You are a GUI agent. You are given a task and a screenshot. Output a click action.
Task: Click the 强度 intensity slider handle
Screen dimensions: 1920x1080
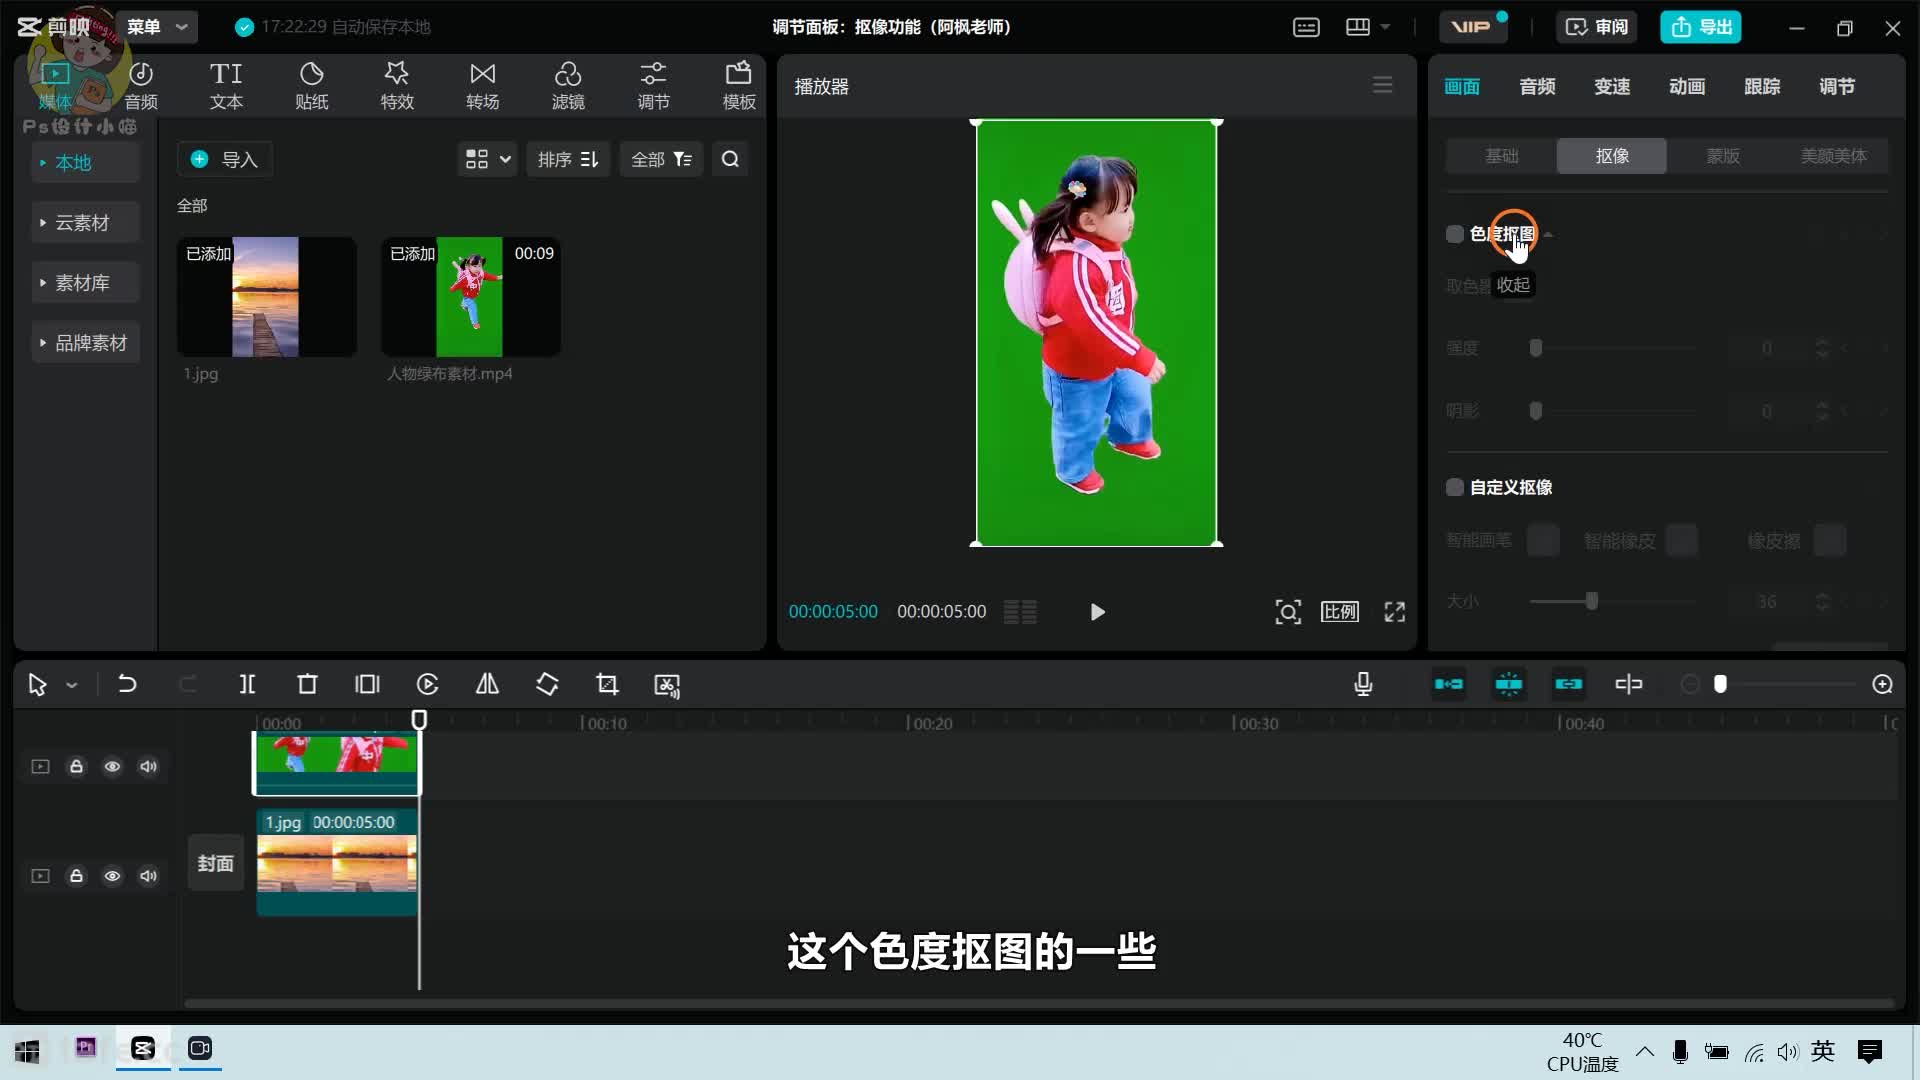(x=1536, y=348)
